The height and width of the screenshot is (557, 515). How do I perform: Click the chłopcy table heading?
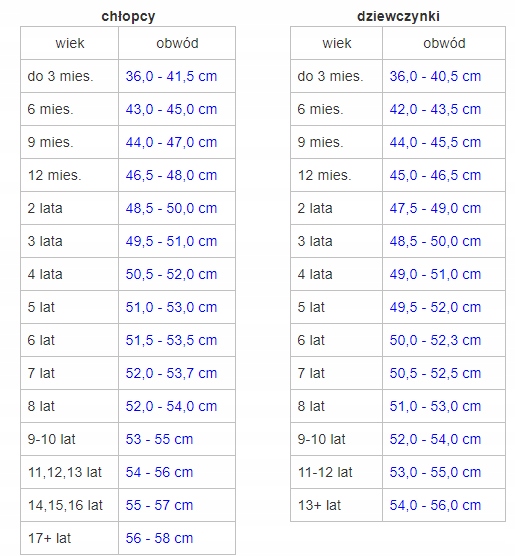coord(128,17)
